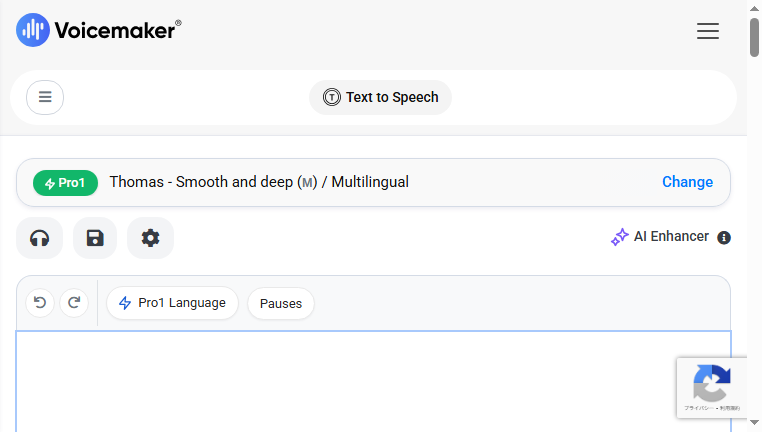Toggle the AI Enhancer feature
Image resolution: width=762 pixels, height=432 pixels.
tap(660, 237)
